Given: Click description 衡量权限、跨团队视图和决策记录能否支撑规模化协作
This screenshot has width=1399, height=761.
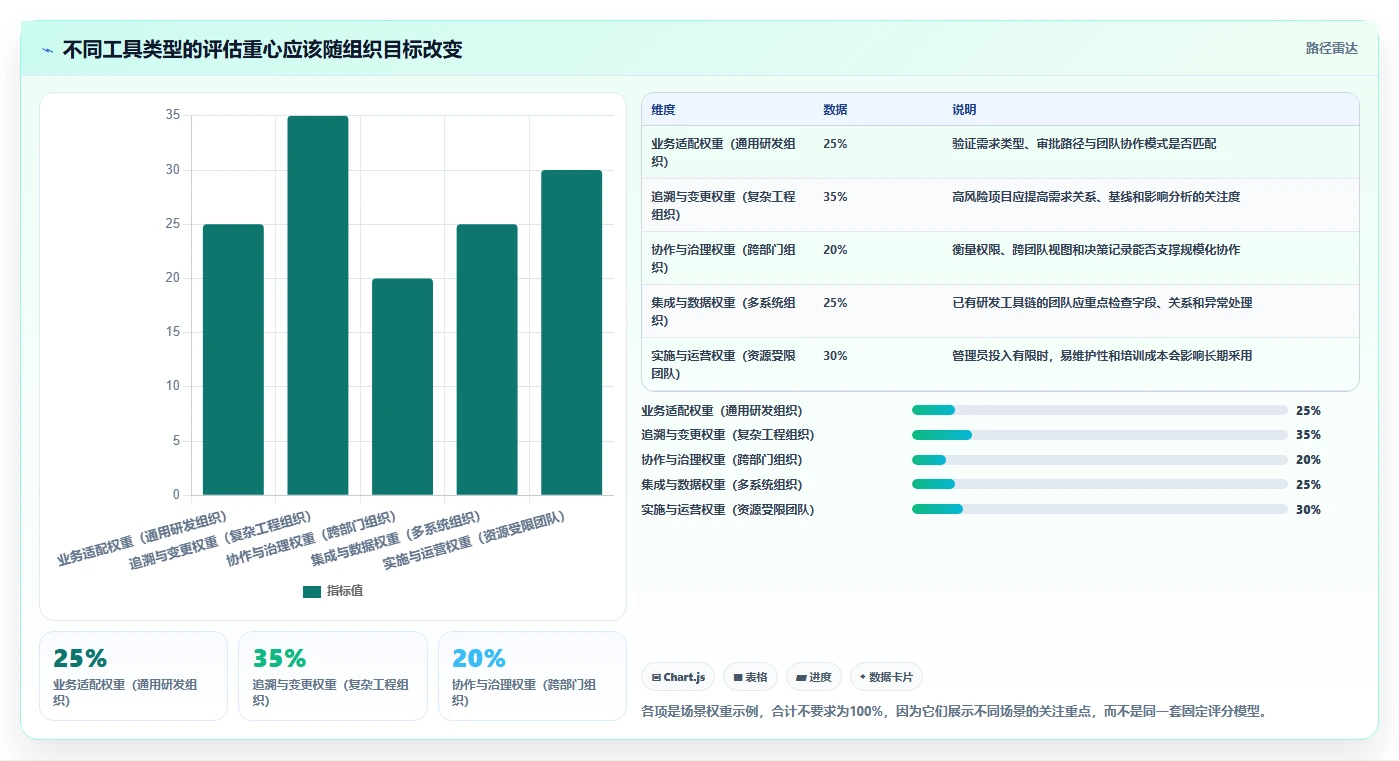Looking at the screenshot, I should point(1096,250).
